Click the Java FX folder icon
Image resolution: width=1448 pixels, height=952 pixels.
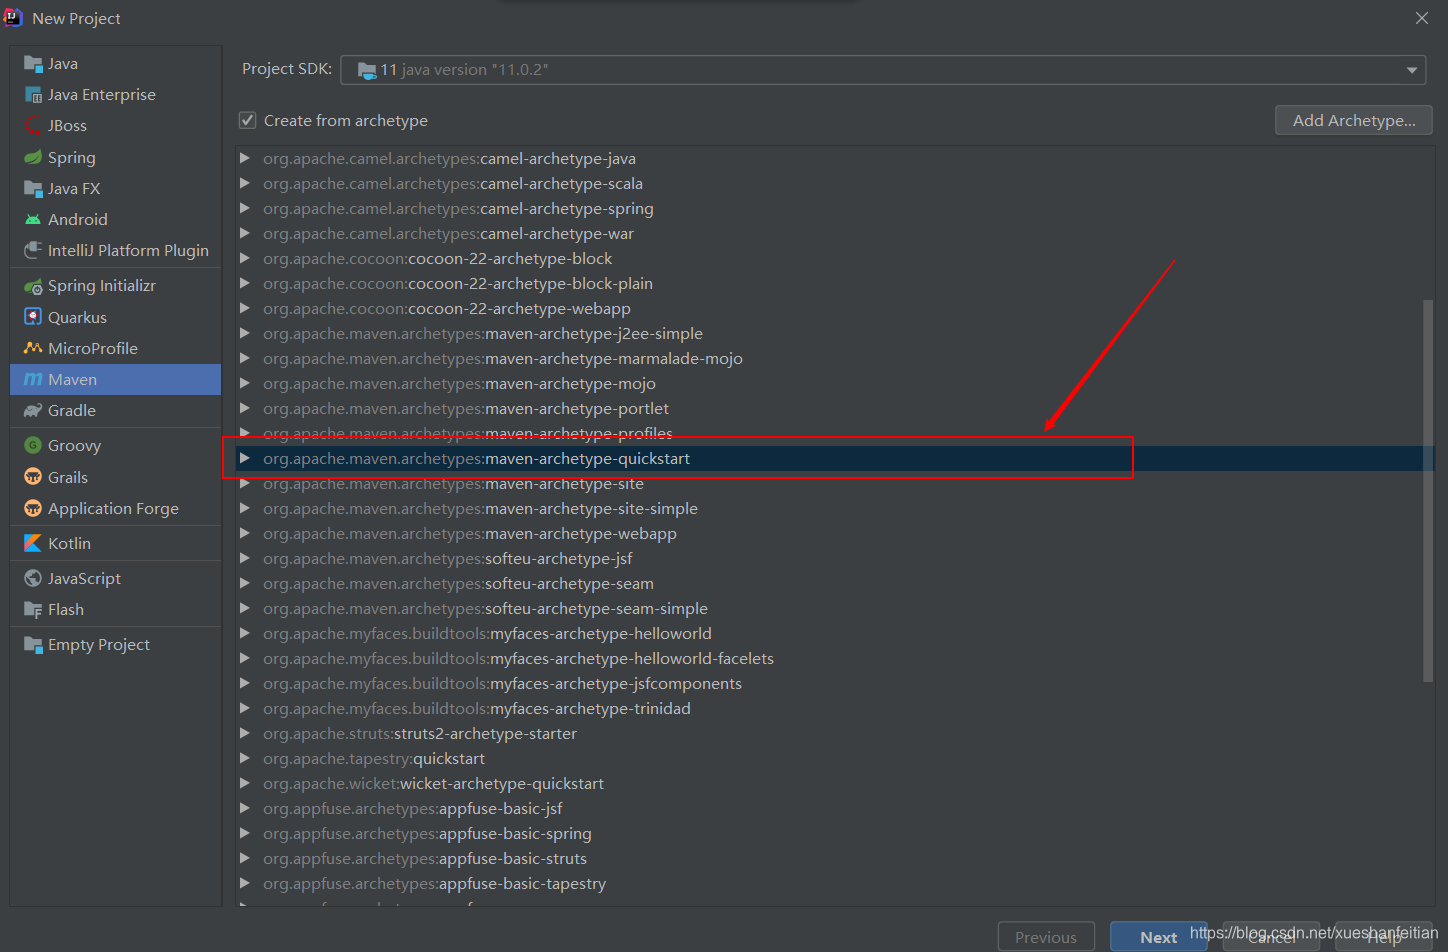click(33, 189)
